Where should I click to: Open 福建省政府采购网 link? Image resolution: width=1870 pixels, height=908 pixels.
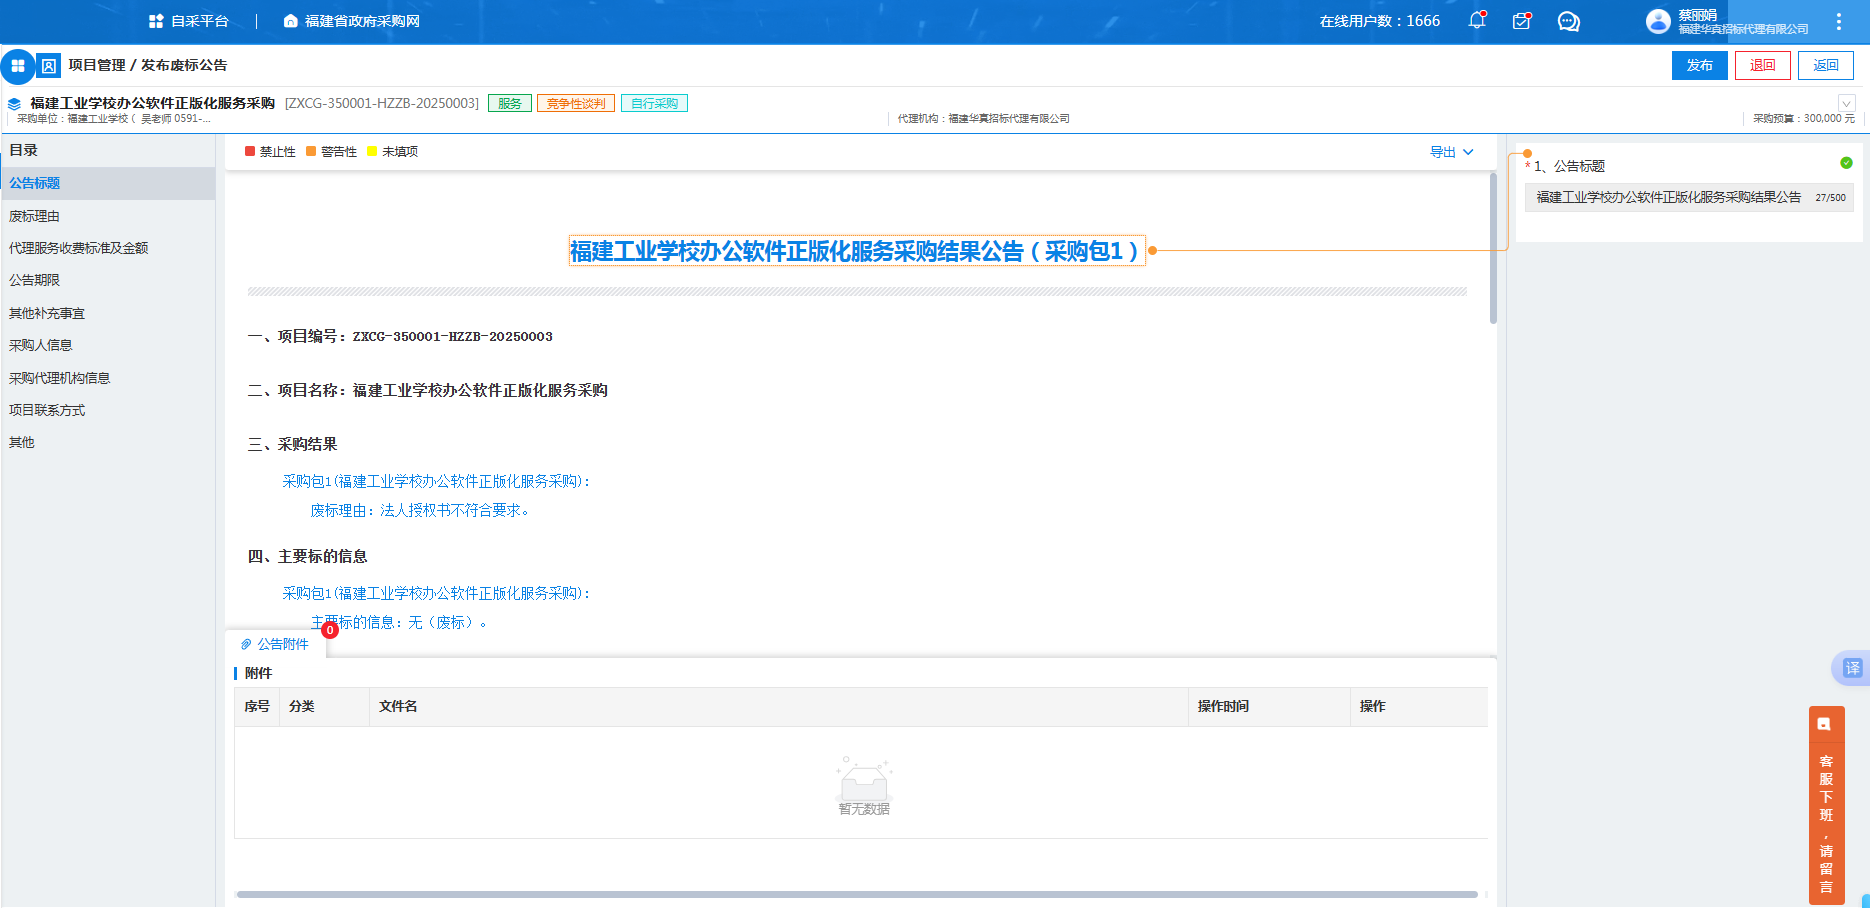coord(352,21)
